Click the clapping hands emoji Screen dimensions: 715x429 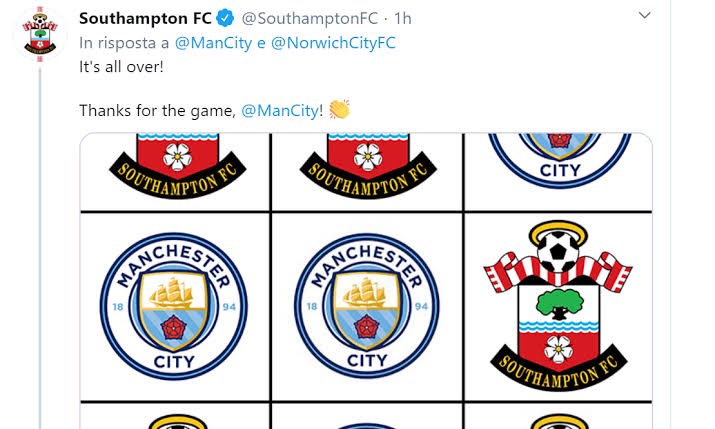(339, 109)
